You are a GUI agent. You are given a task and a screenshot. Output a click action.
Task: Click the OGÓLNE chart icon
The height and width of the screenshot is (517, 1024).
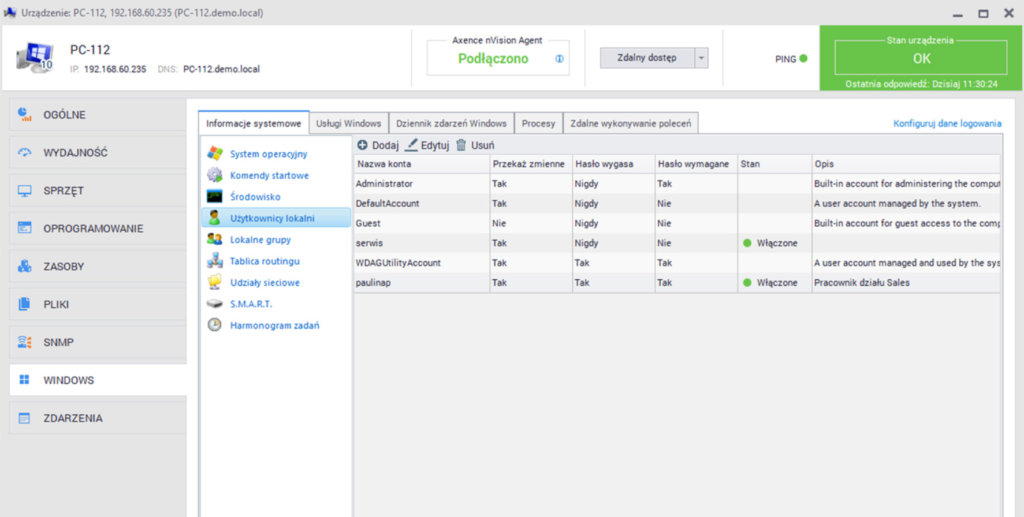point(25,115)
